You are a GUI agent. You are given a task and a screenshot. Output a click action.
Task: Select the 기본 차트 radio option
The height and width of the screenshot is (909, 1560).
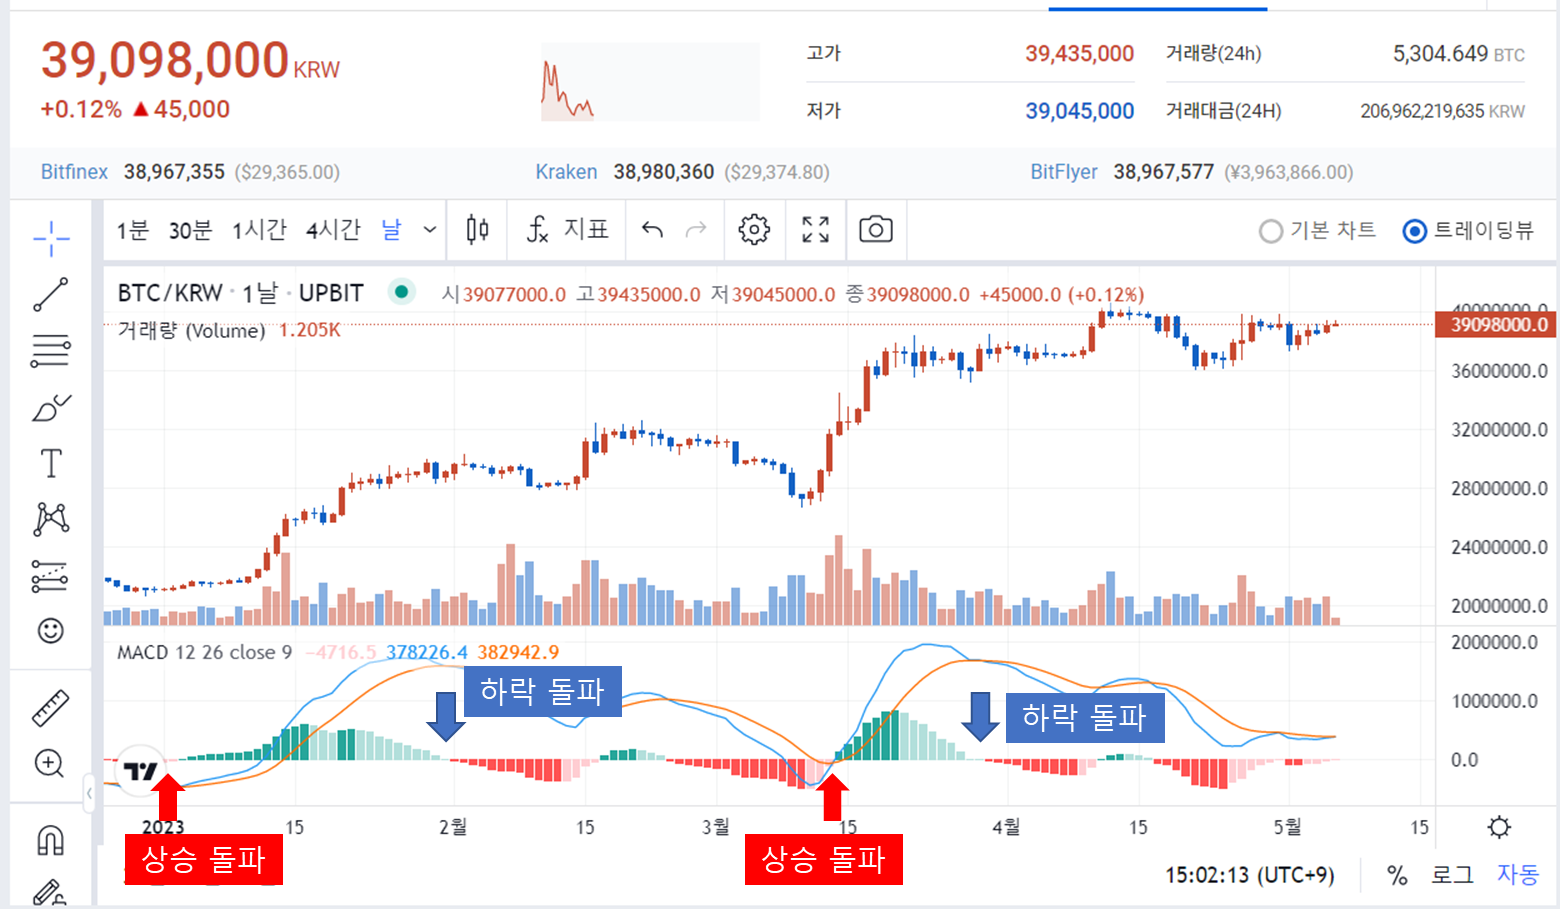[1317, 231]
